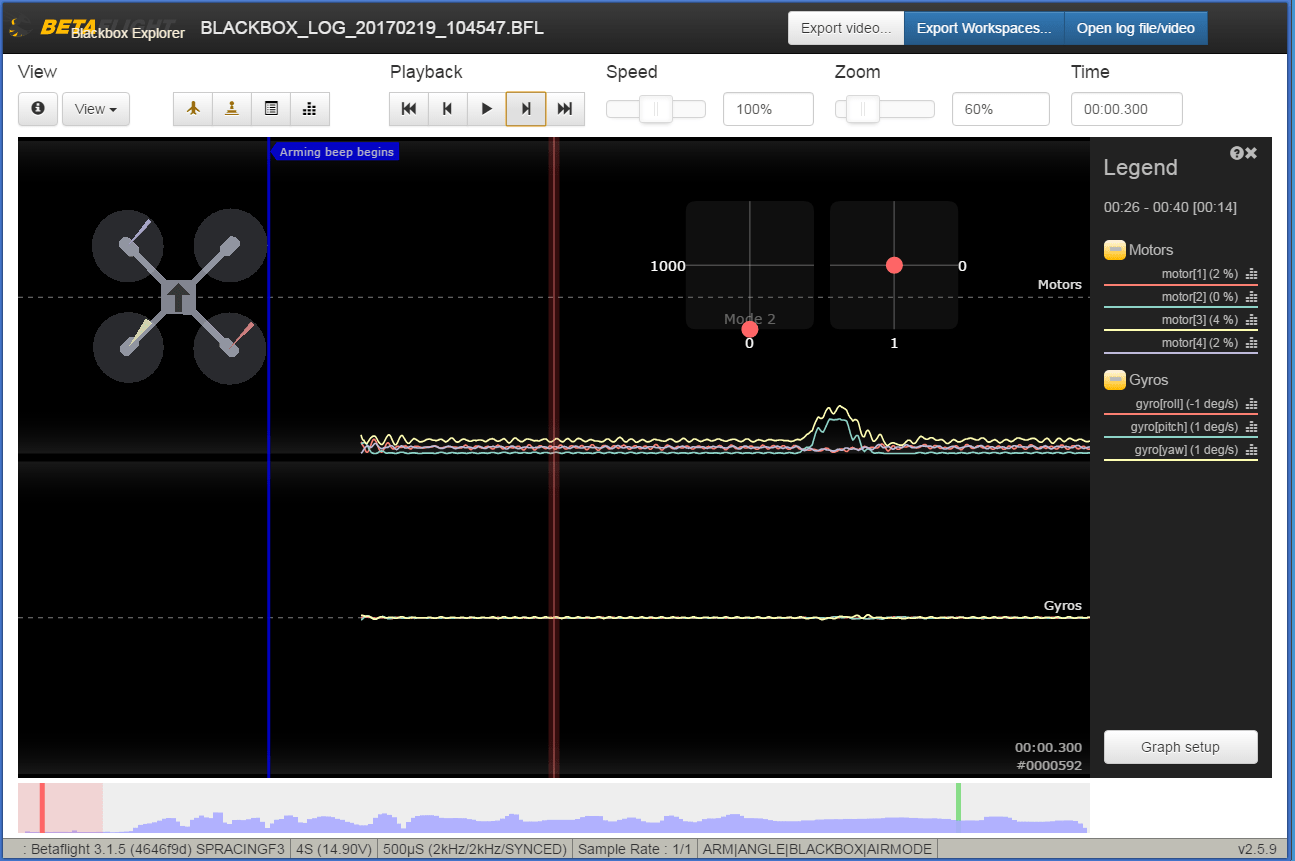Viewport: 1295px width, 861px height.
Task: Open the View dropdown menu
Action: (96, 109)
